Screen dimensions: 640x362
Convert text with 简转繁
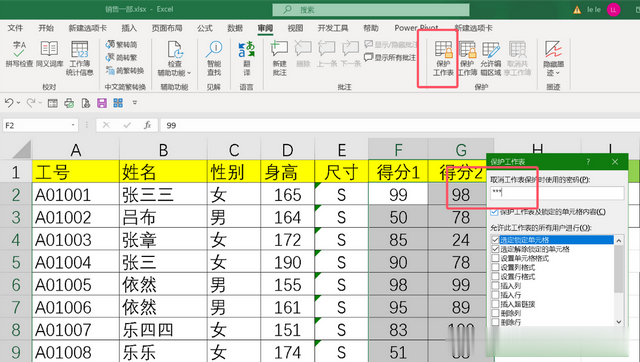121,57
